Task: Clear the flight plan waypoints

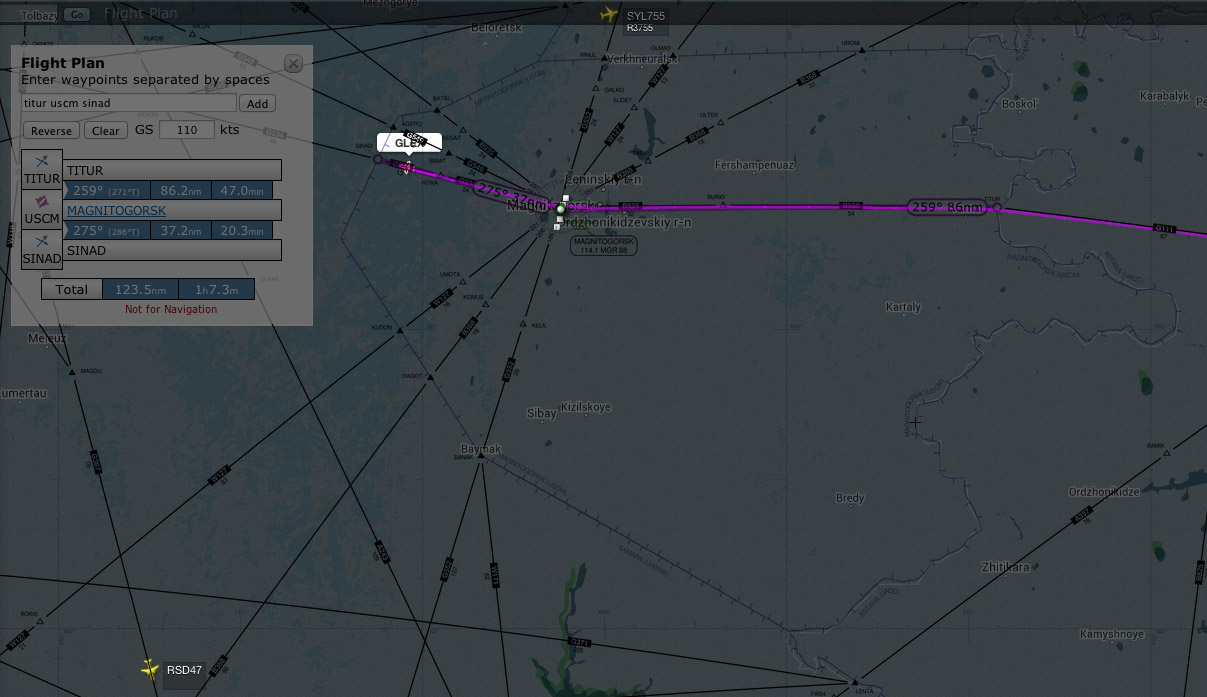Action: pyautogui.click(x=105, y=131)
